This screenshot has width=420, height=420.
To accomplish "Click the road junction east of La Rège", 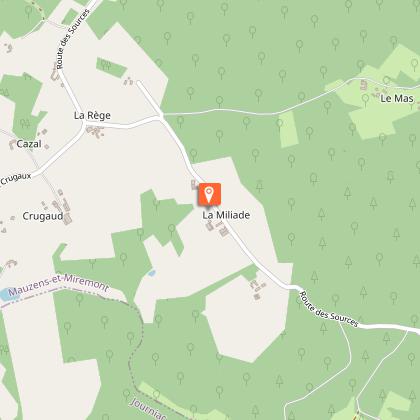I will click(x=161, y=117).
